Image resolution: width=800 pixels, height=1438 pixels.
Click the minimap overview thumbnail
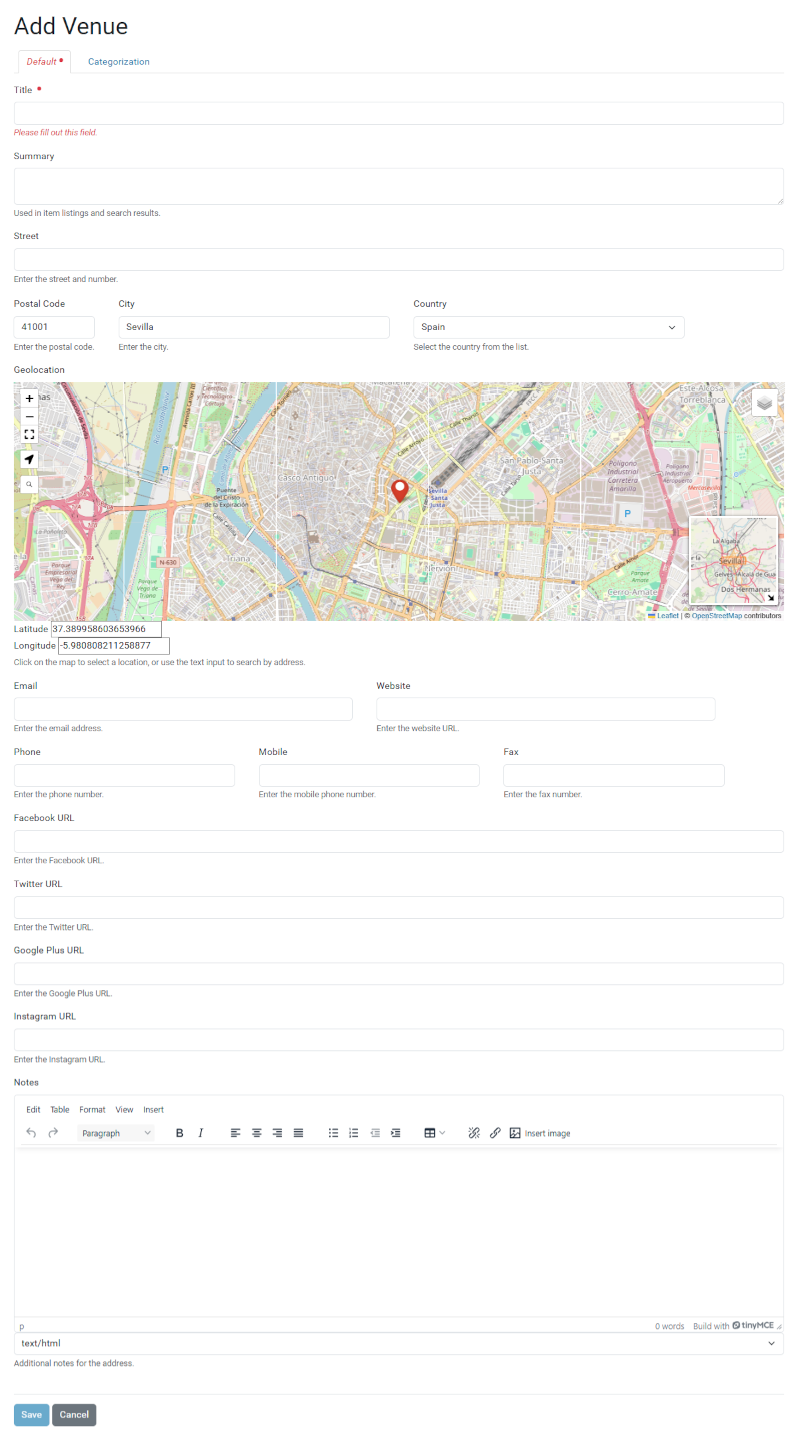pos(732,560)
